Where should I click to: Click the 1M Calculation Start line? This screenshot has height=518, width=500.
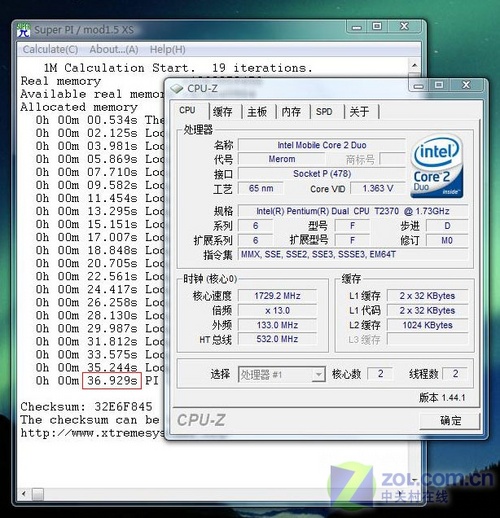[x=178, y=68]
